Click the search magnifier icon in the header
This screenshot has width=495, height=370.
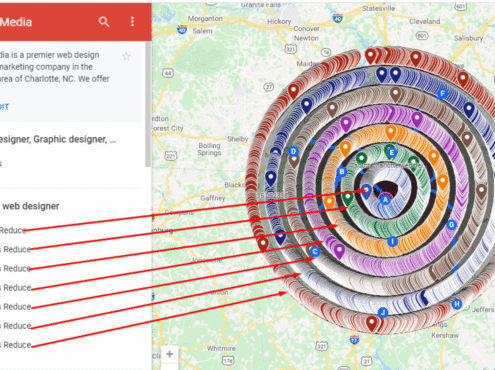click(x=104, y=22)
